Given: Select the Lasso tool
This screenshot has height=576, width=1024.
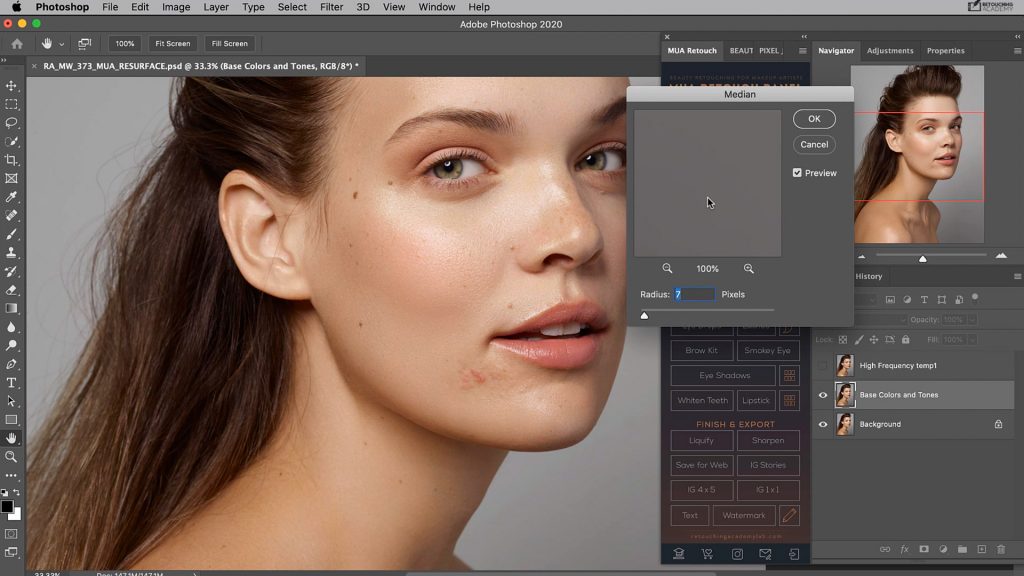Looking at the screenshot, I should click(12, 121).
